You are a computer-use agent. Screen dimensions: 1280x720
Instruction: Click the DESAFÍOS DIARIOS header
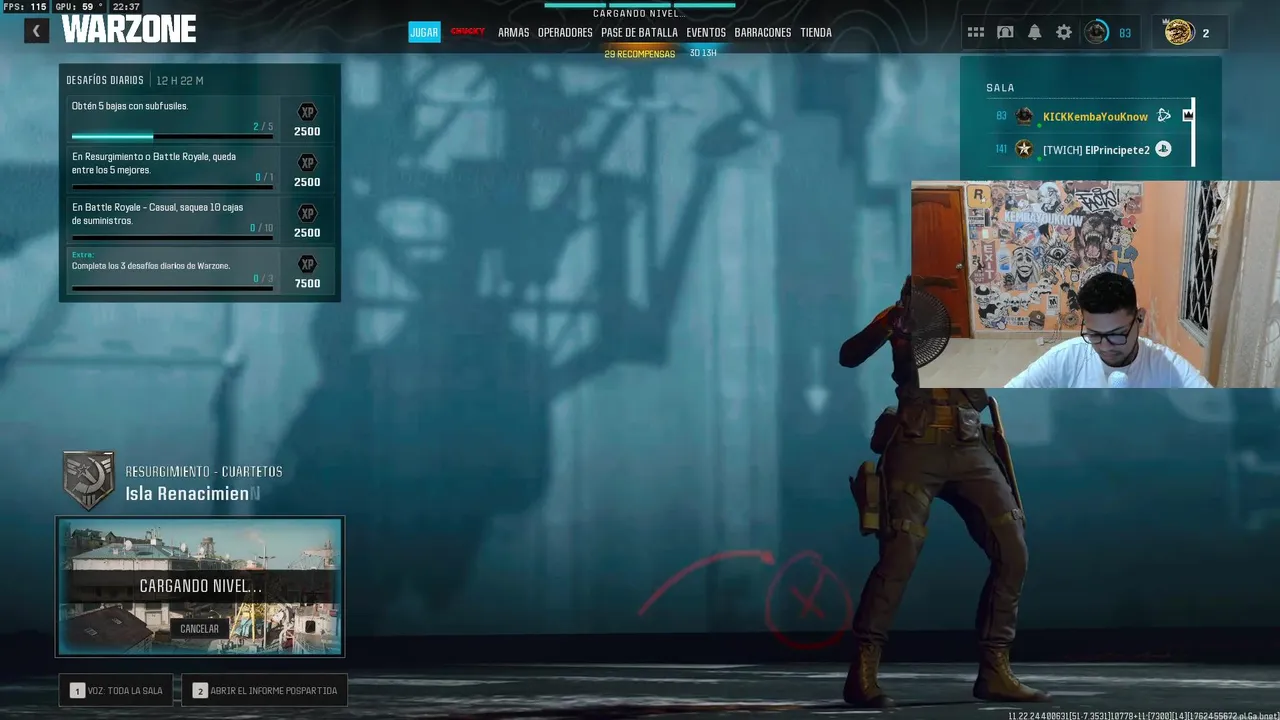[x=104, y=80]
